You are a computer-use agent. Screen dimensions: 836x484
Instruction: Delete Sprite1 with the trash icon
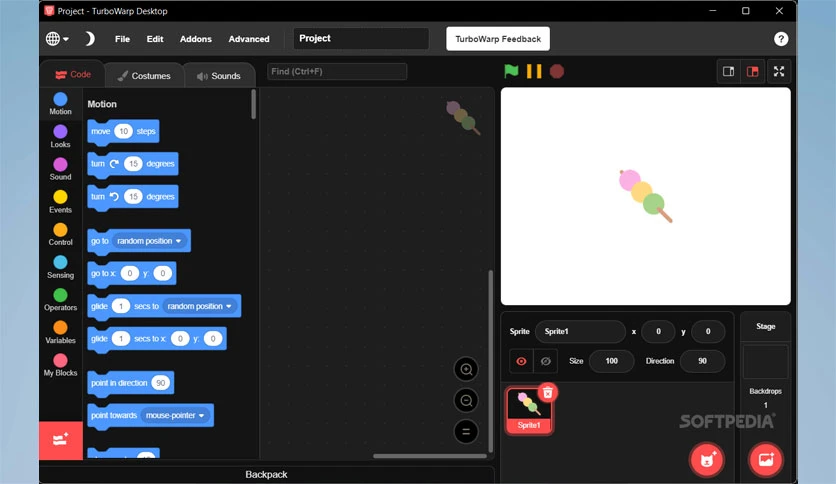pos(548,393)
